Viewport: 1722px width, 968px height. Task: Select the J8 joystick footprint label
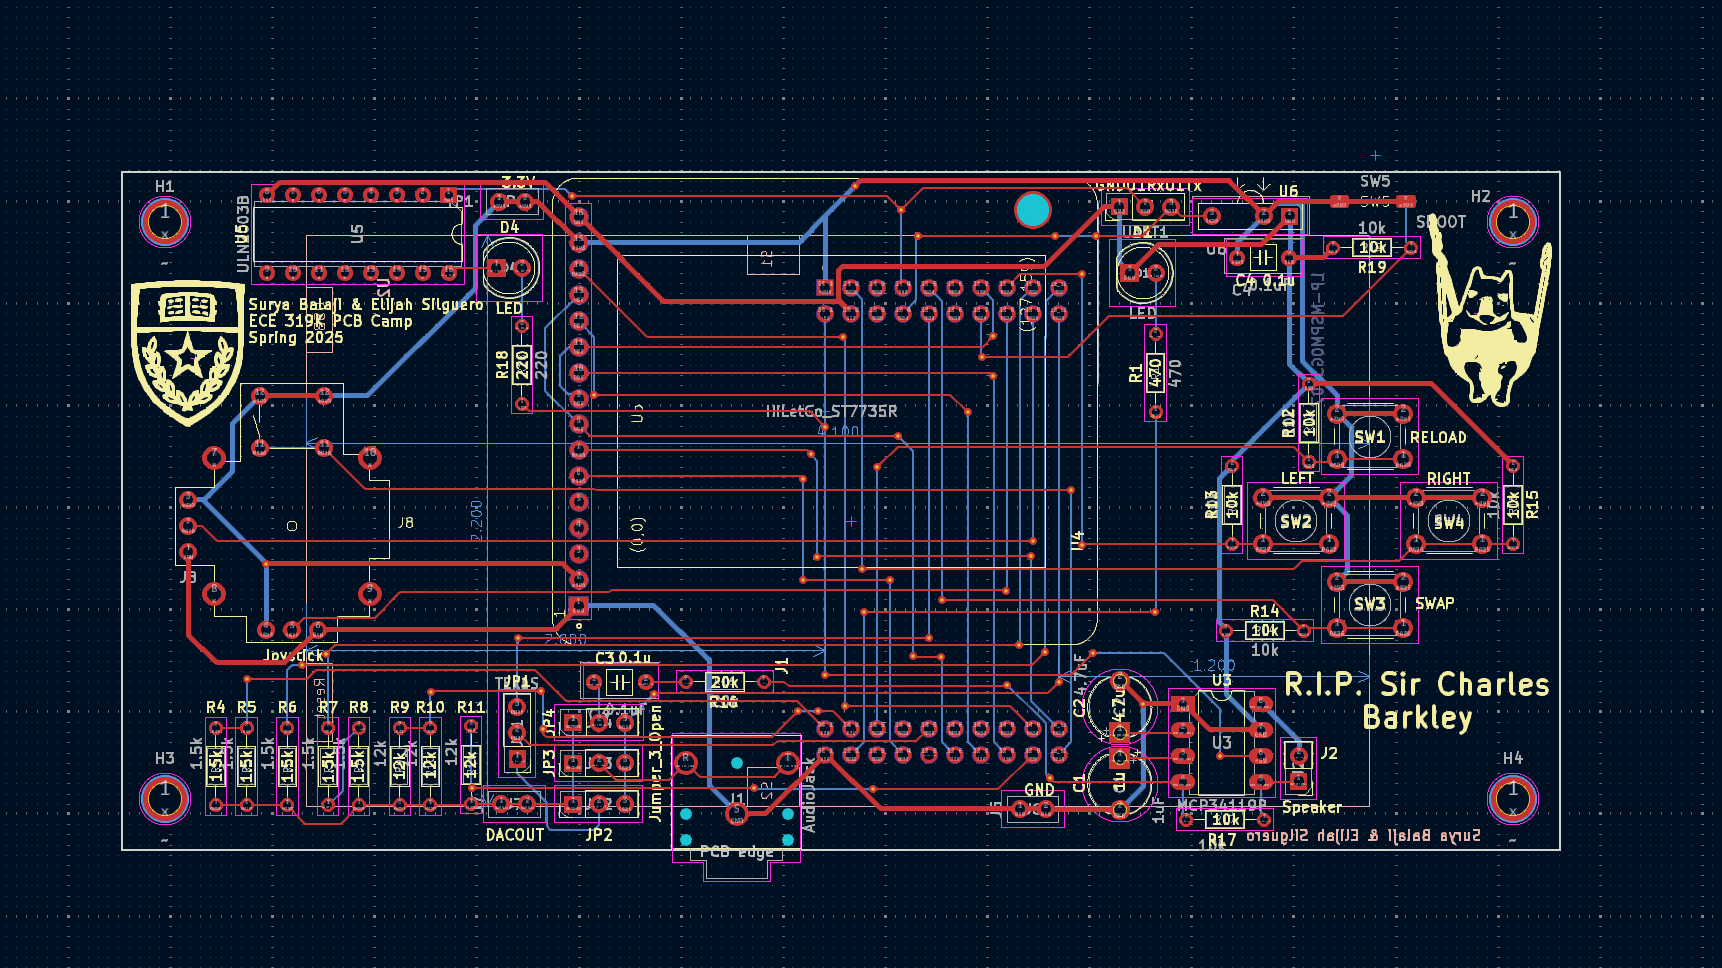pos(406,523)
